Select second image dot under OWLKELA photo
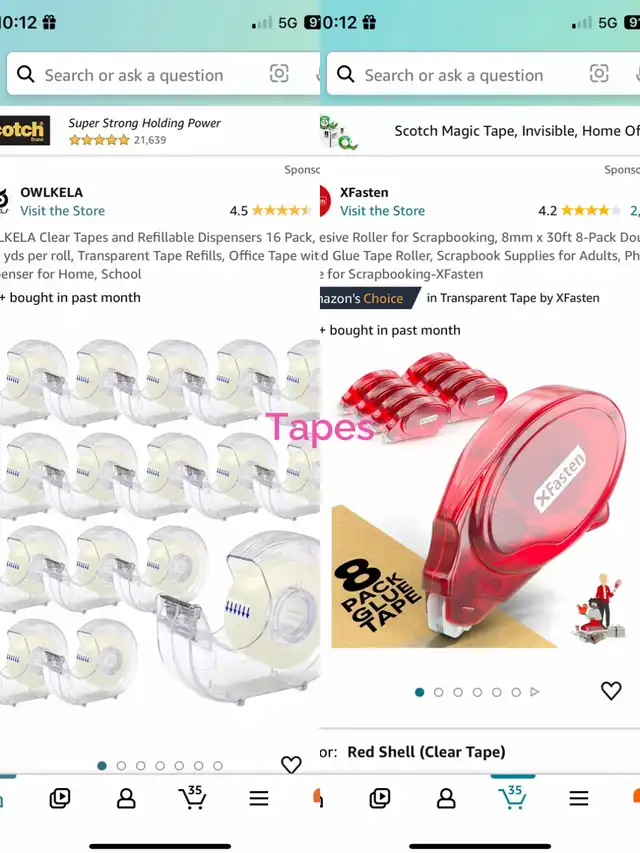The image size is (640, 853). [121, 766]
